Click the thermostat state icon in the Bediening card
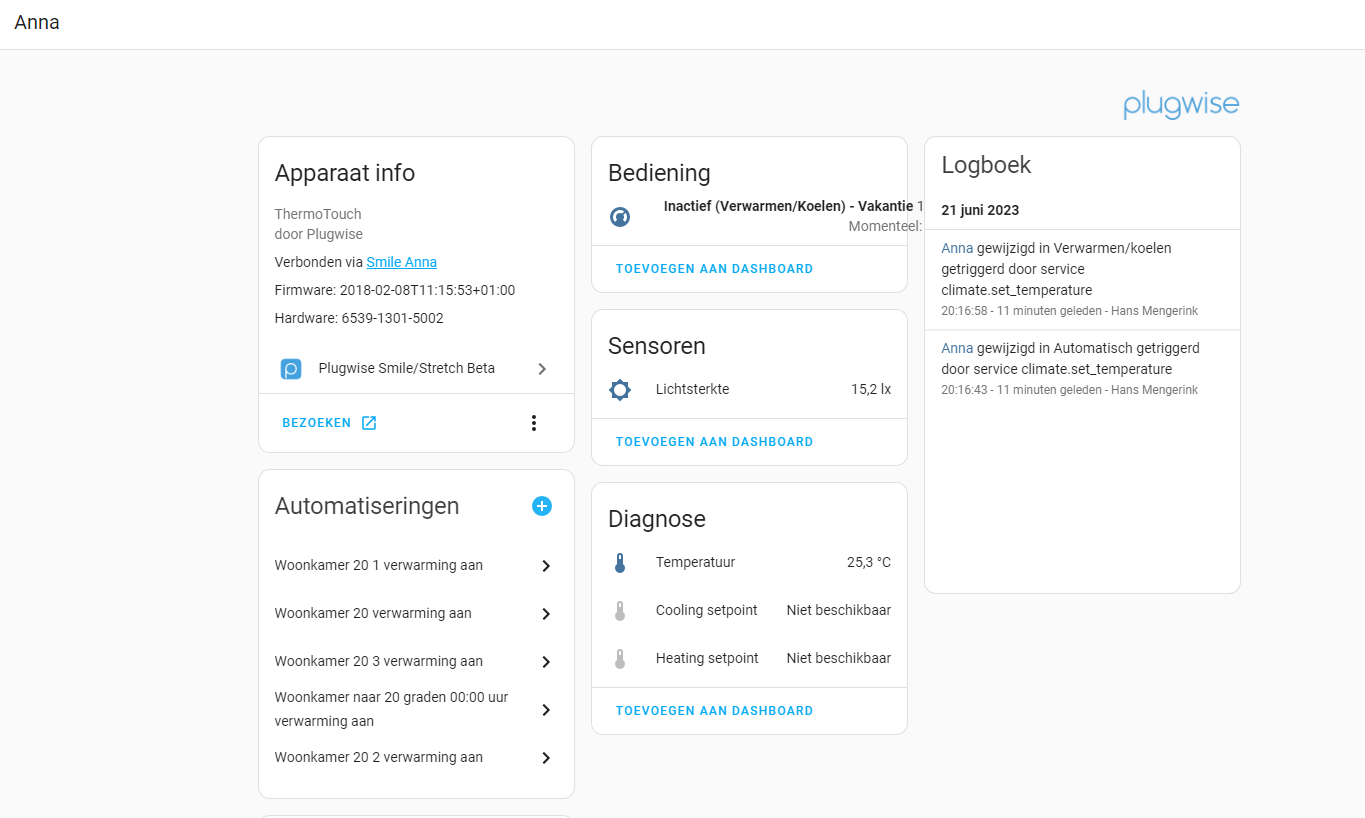 [619, 216]
